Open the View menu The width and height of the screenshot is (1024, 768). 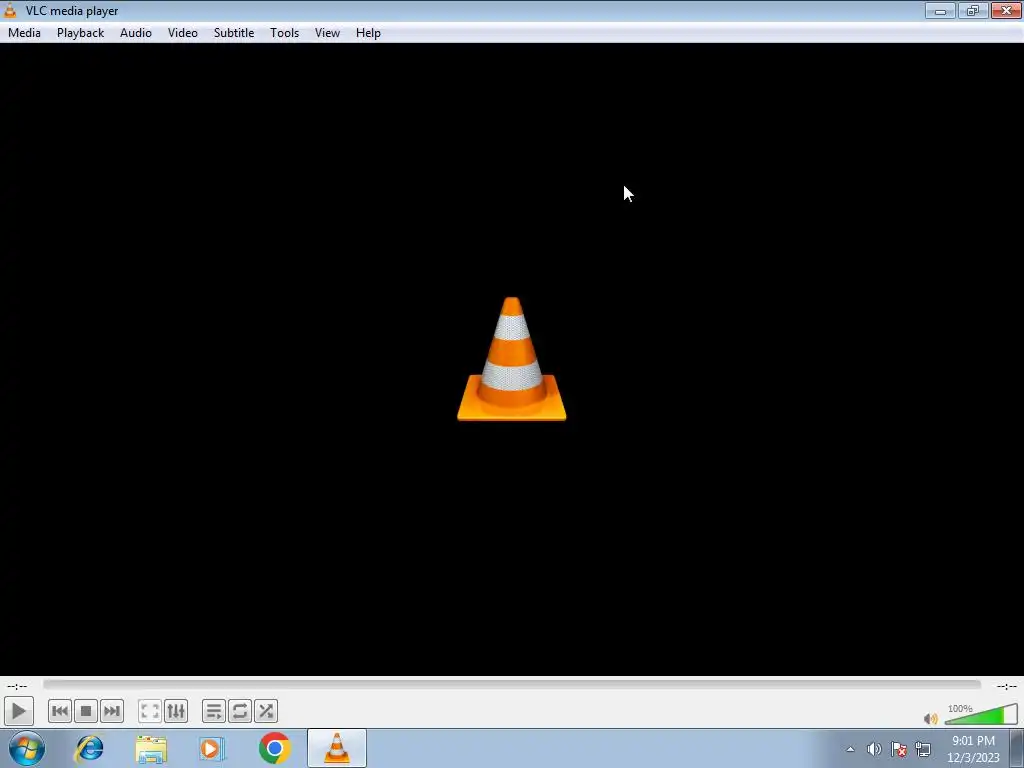[x=327, y=33]
